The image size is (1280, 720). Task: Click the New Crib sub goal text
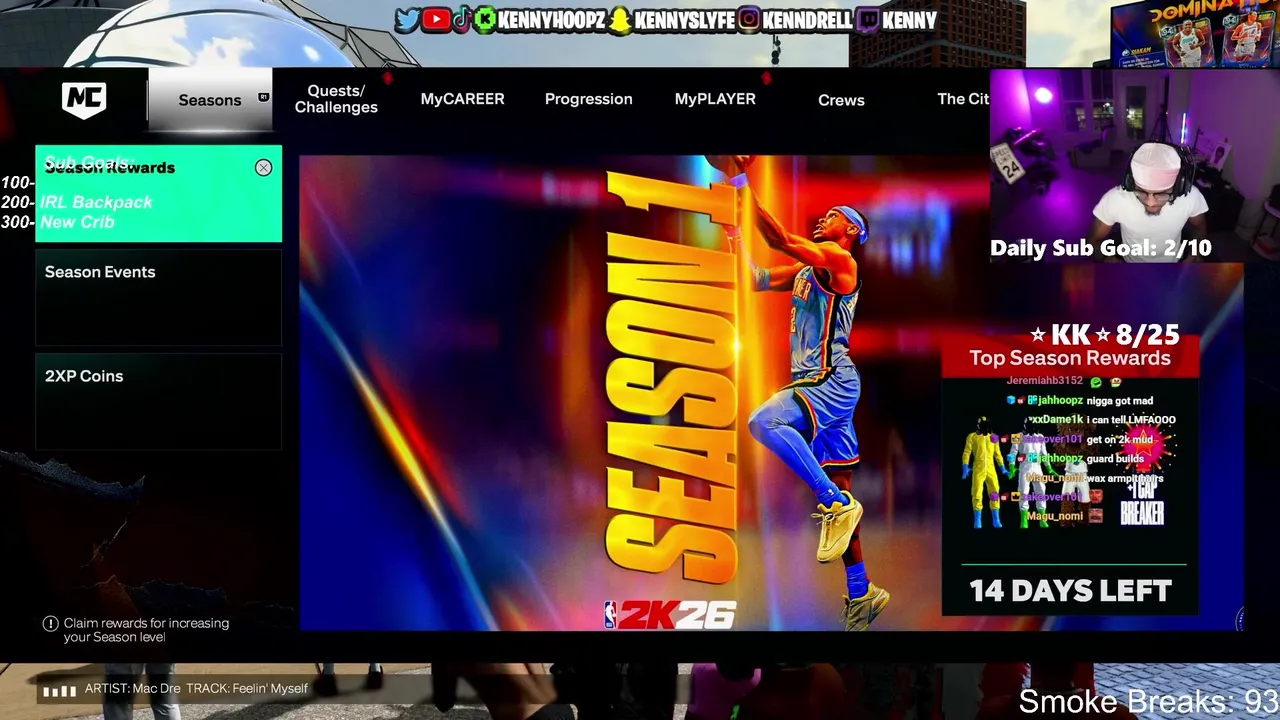(x=77, y=222)
